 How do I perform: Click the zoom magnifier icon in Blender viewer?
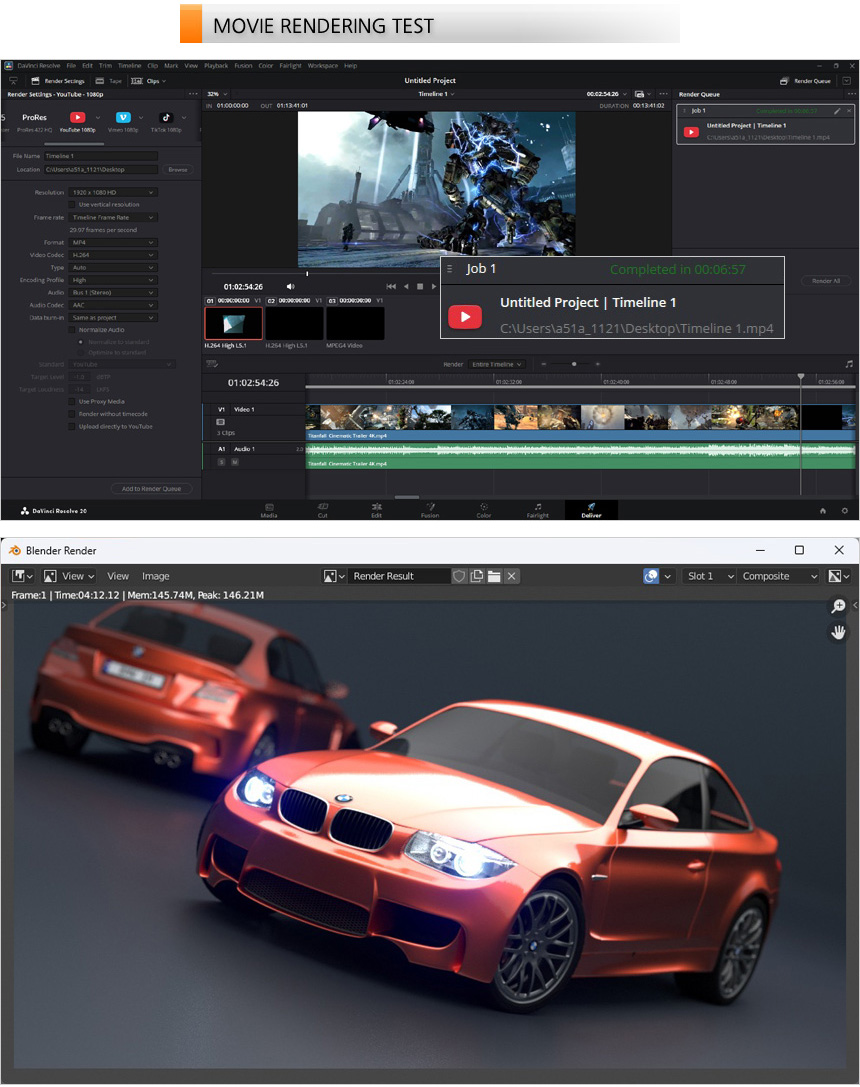click(838, 606)
